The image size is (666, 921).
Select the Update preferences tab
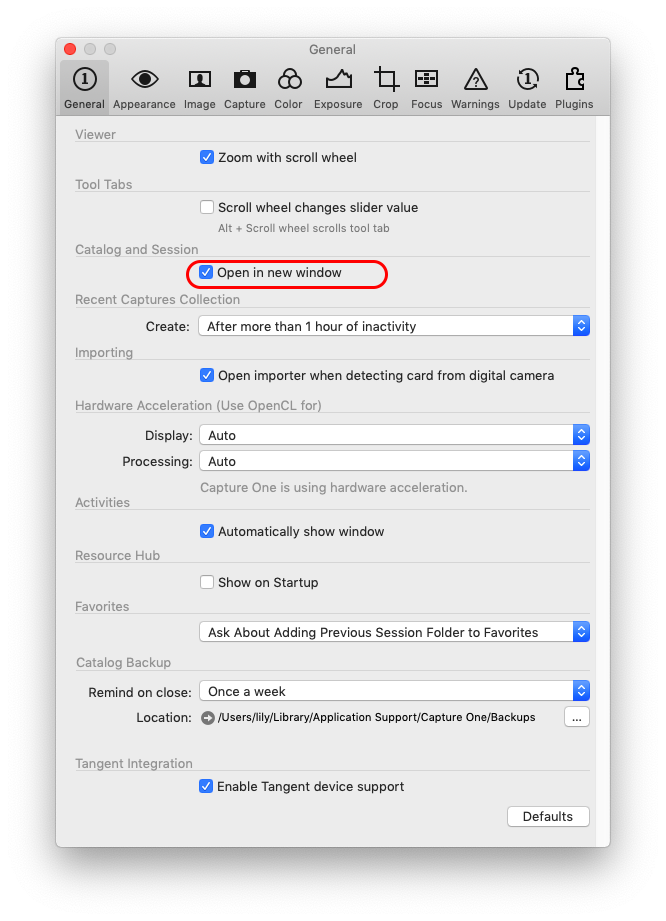click(527, 88)
